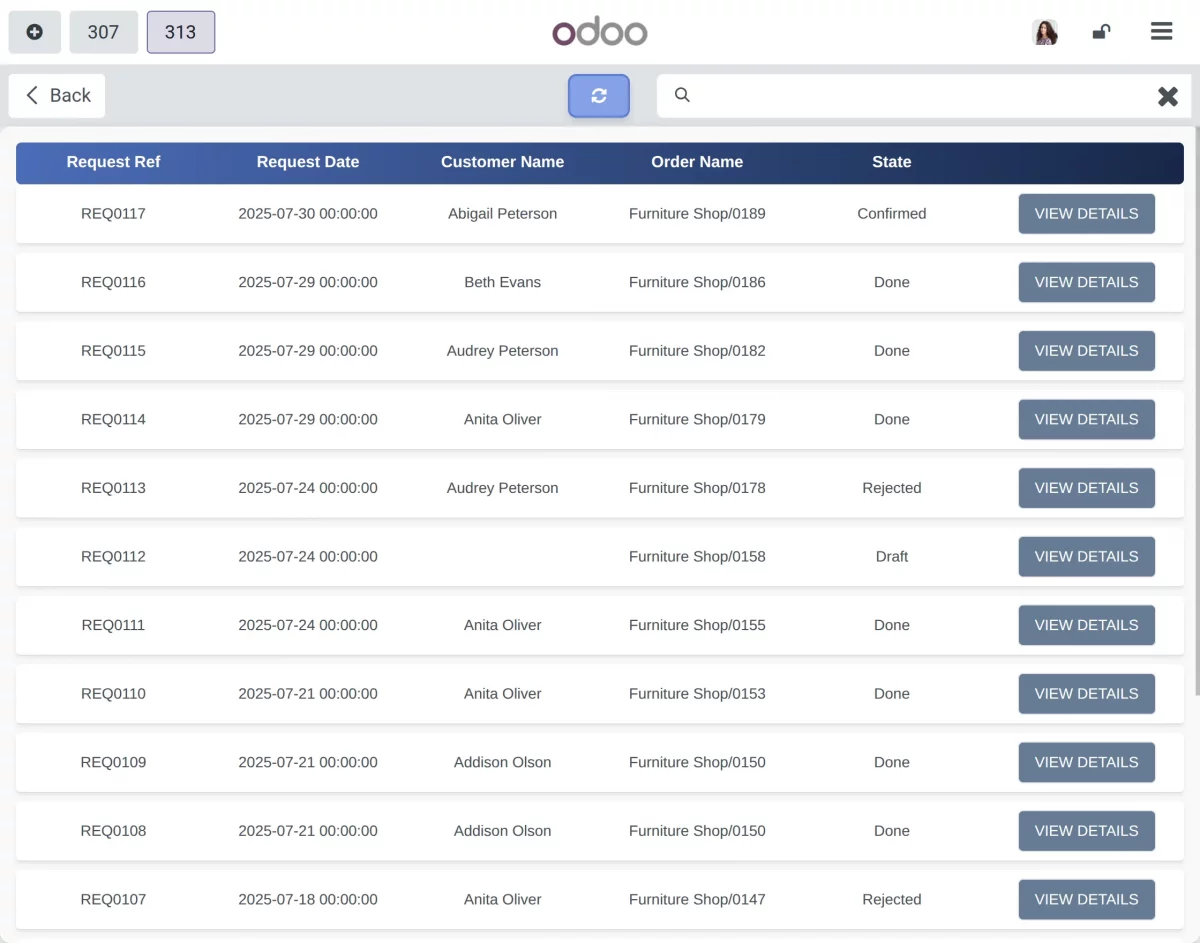Click the refresh sync icon button

pyautogui.click(x=599, y=96)
